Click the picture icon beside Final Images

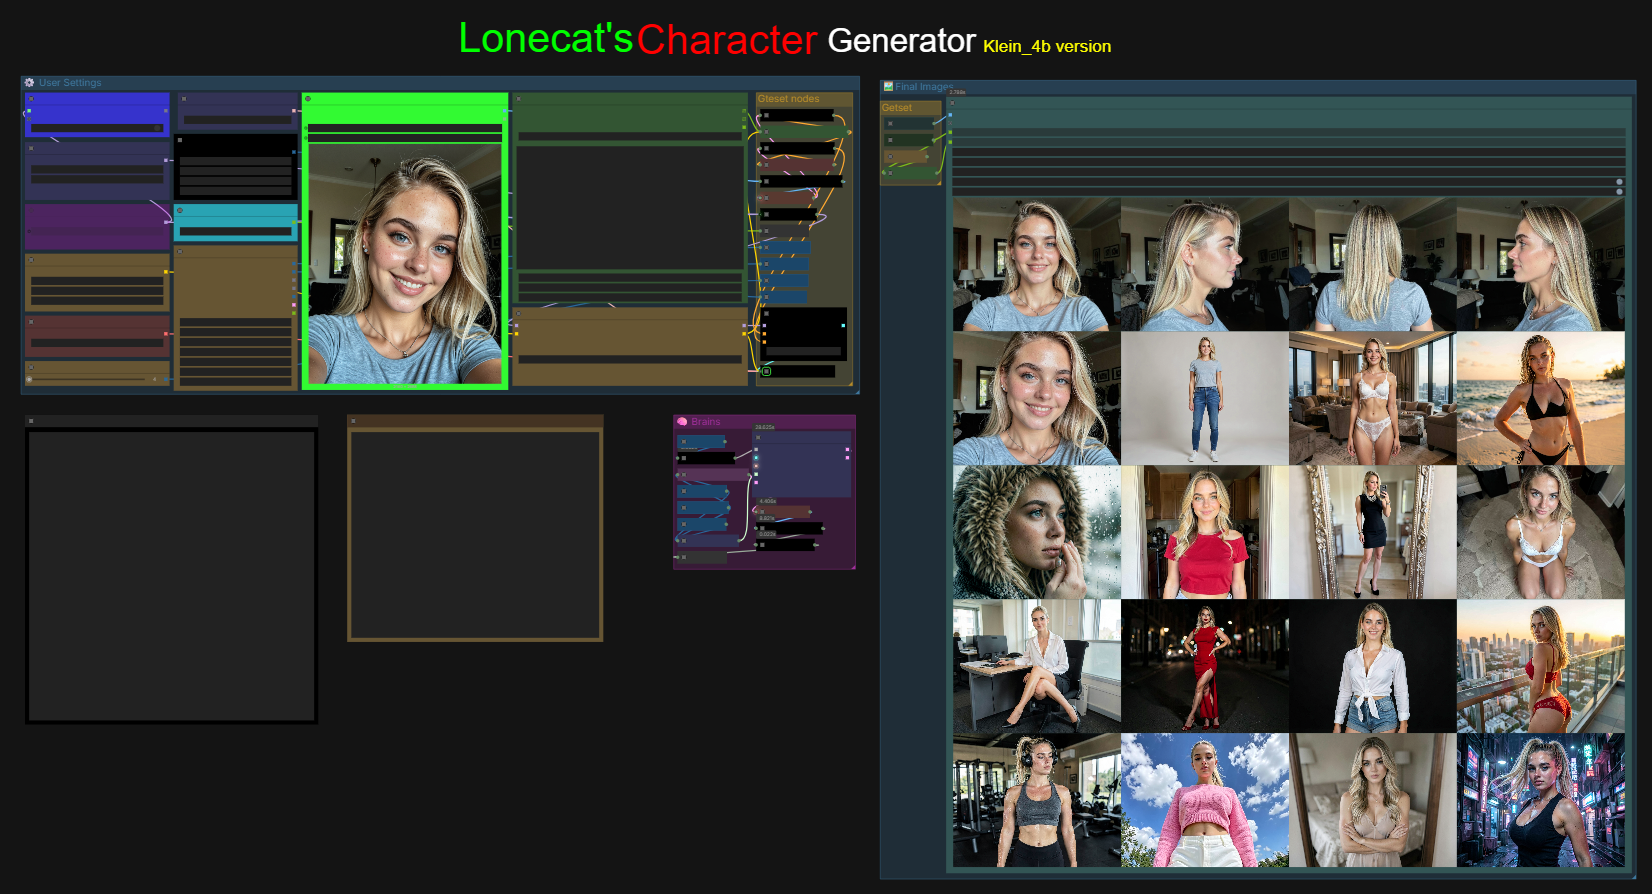(888, 87)
